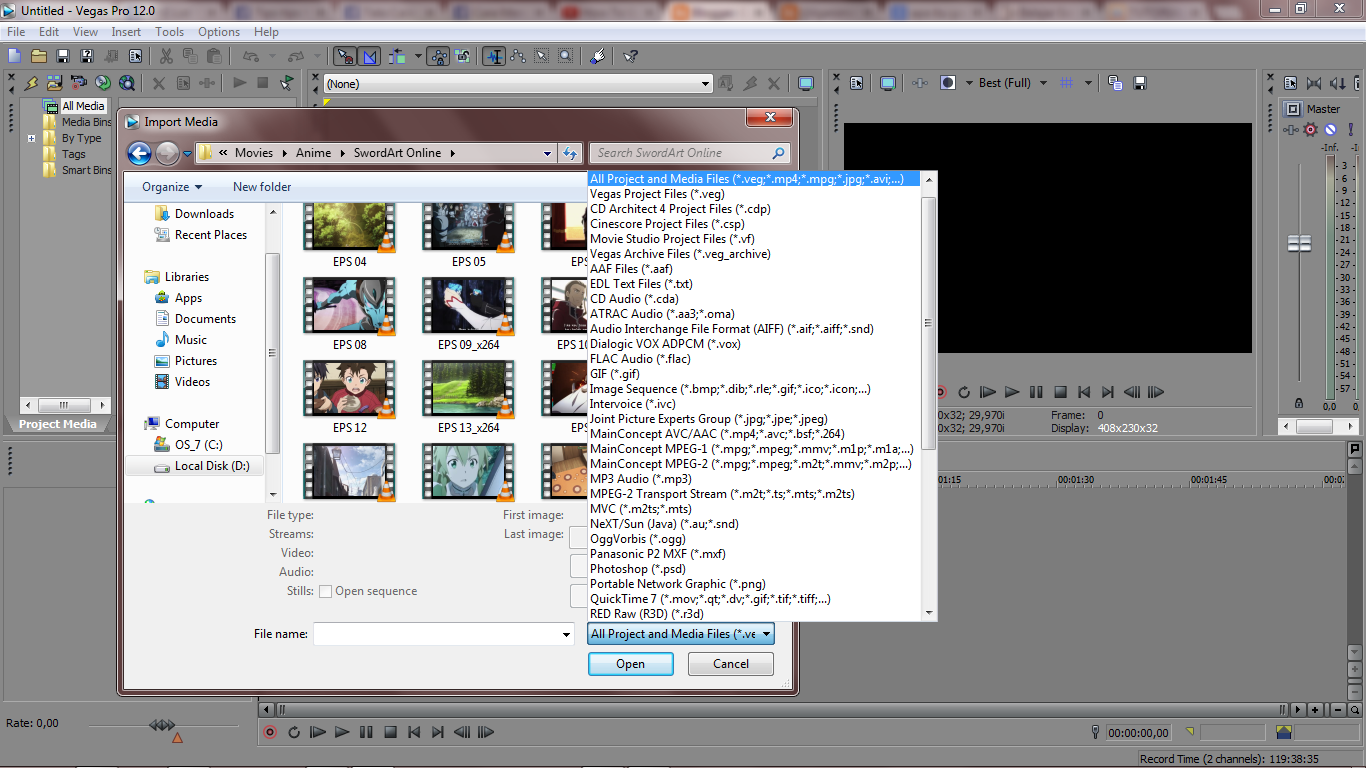Click the New project icon in main toolbar
Image resolution: width=1366 pixels, height=768 pixels.
point(14,56)
